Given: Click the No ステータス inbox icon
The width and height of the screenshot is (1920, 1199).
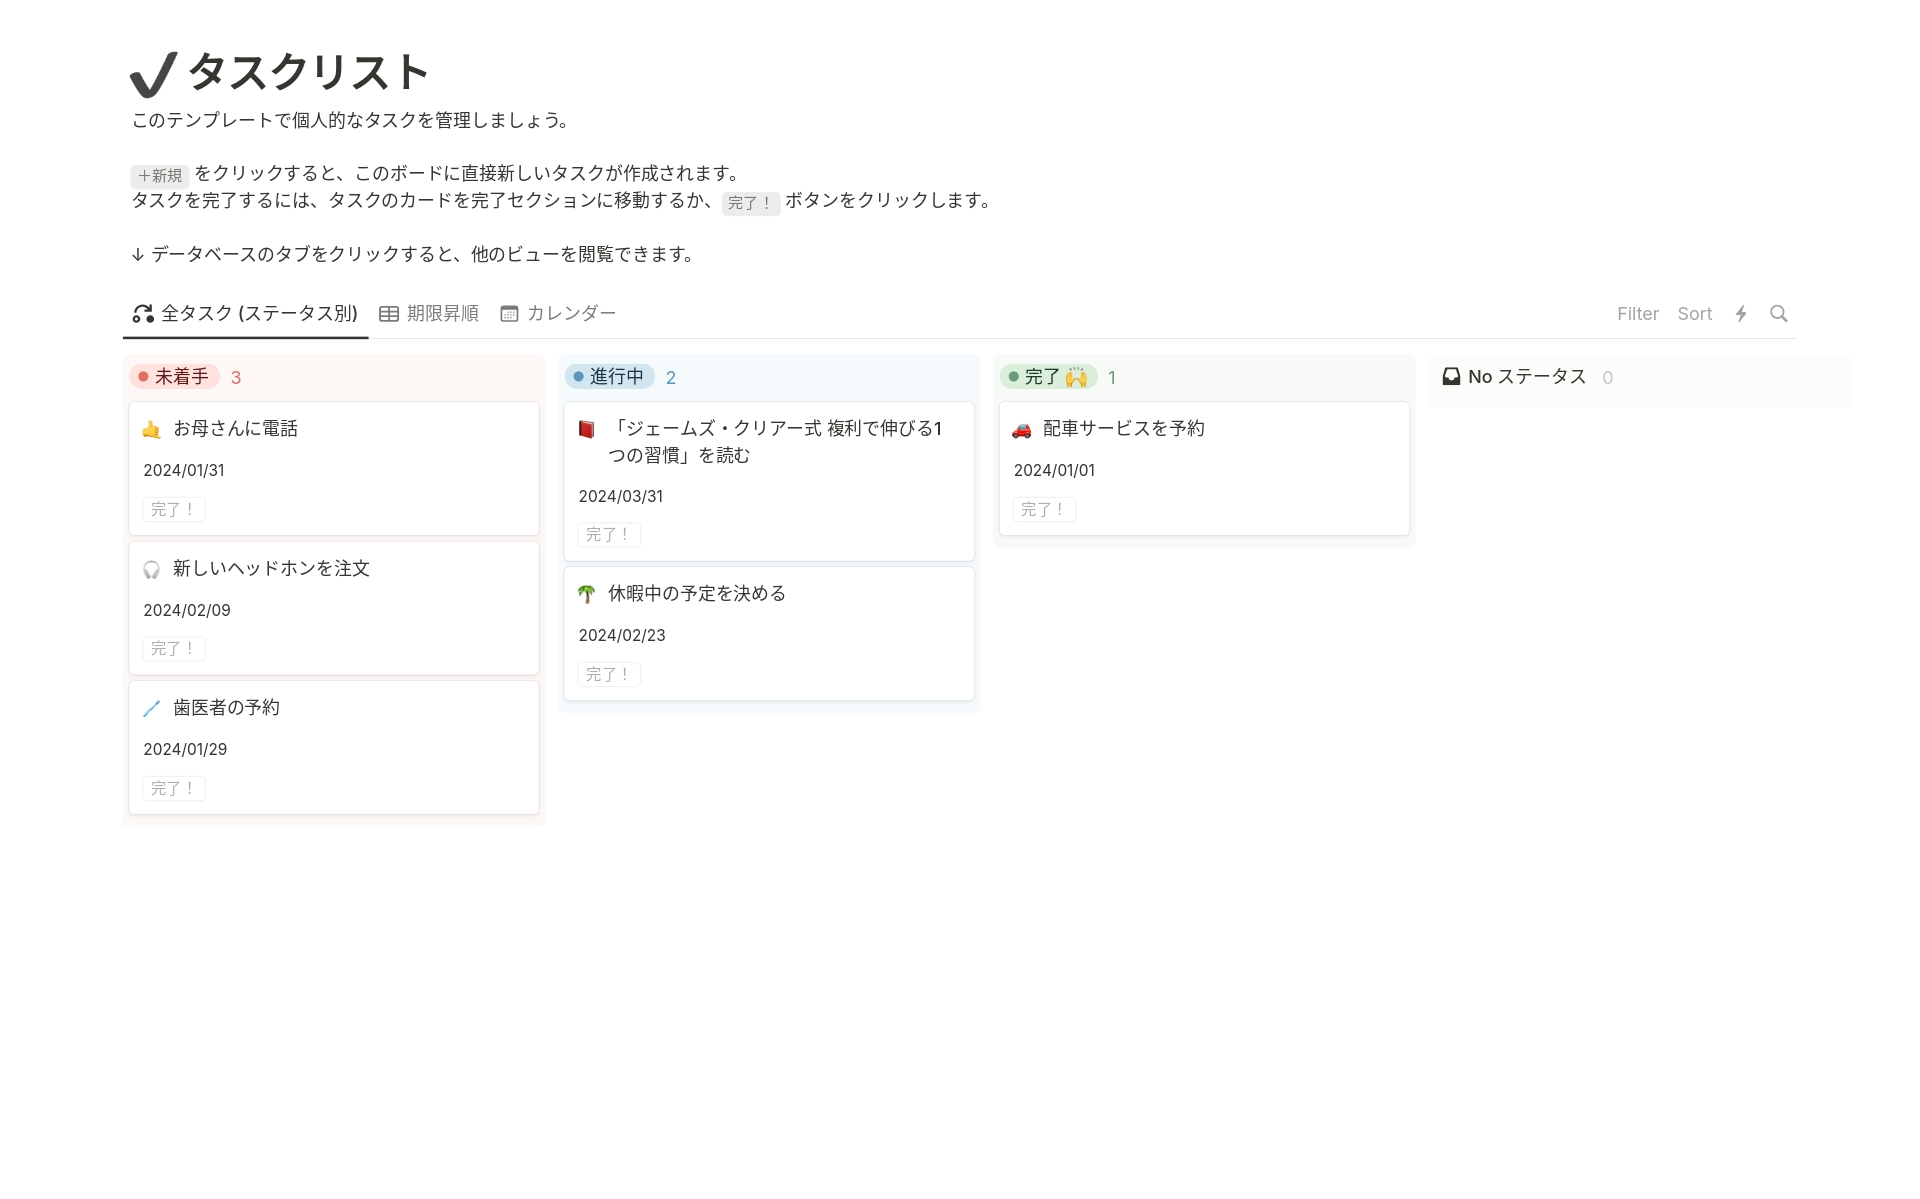Looking at the screenshot, I should tap(1451, 377).
